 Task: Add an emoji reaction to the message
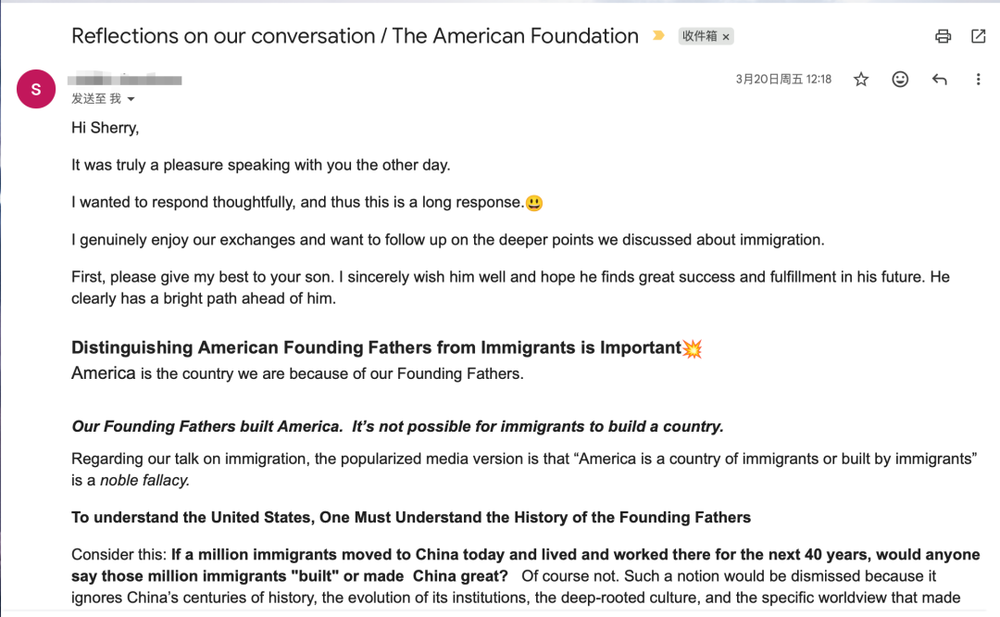pyautogui.click(x=900, y=79)
